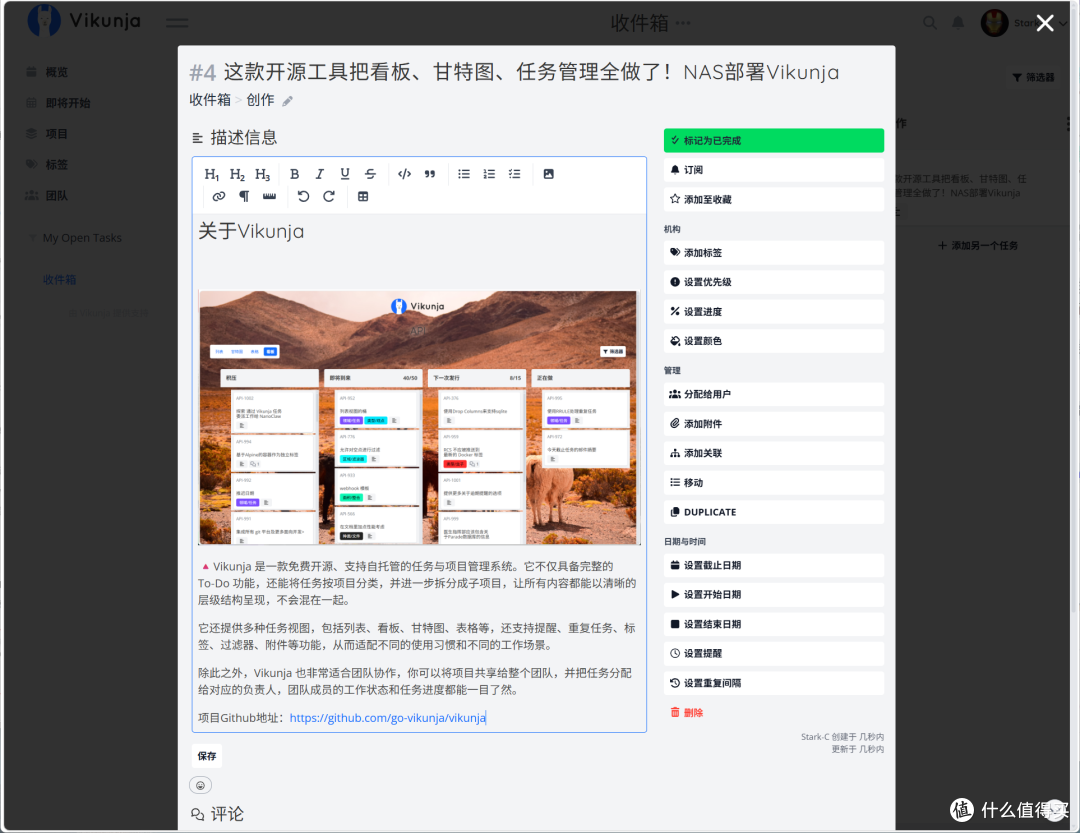Click 添加另一个任务 in kanban column
1080x833 pixels.
[x=977, y=246]
